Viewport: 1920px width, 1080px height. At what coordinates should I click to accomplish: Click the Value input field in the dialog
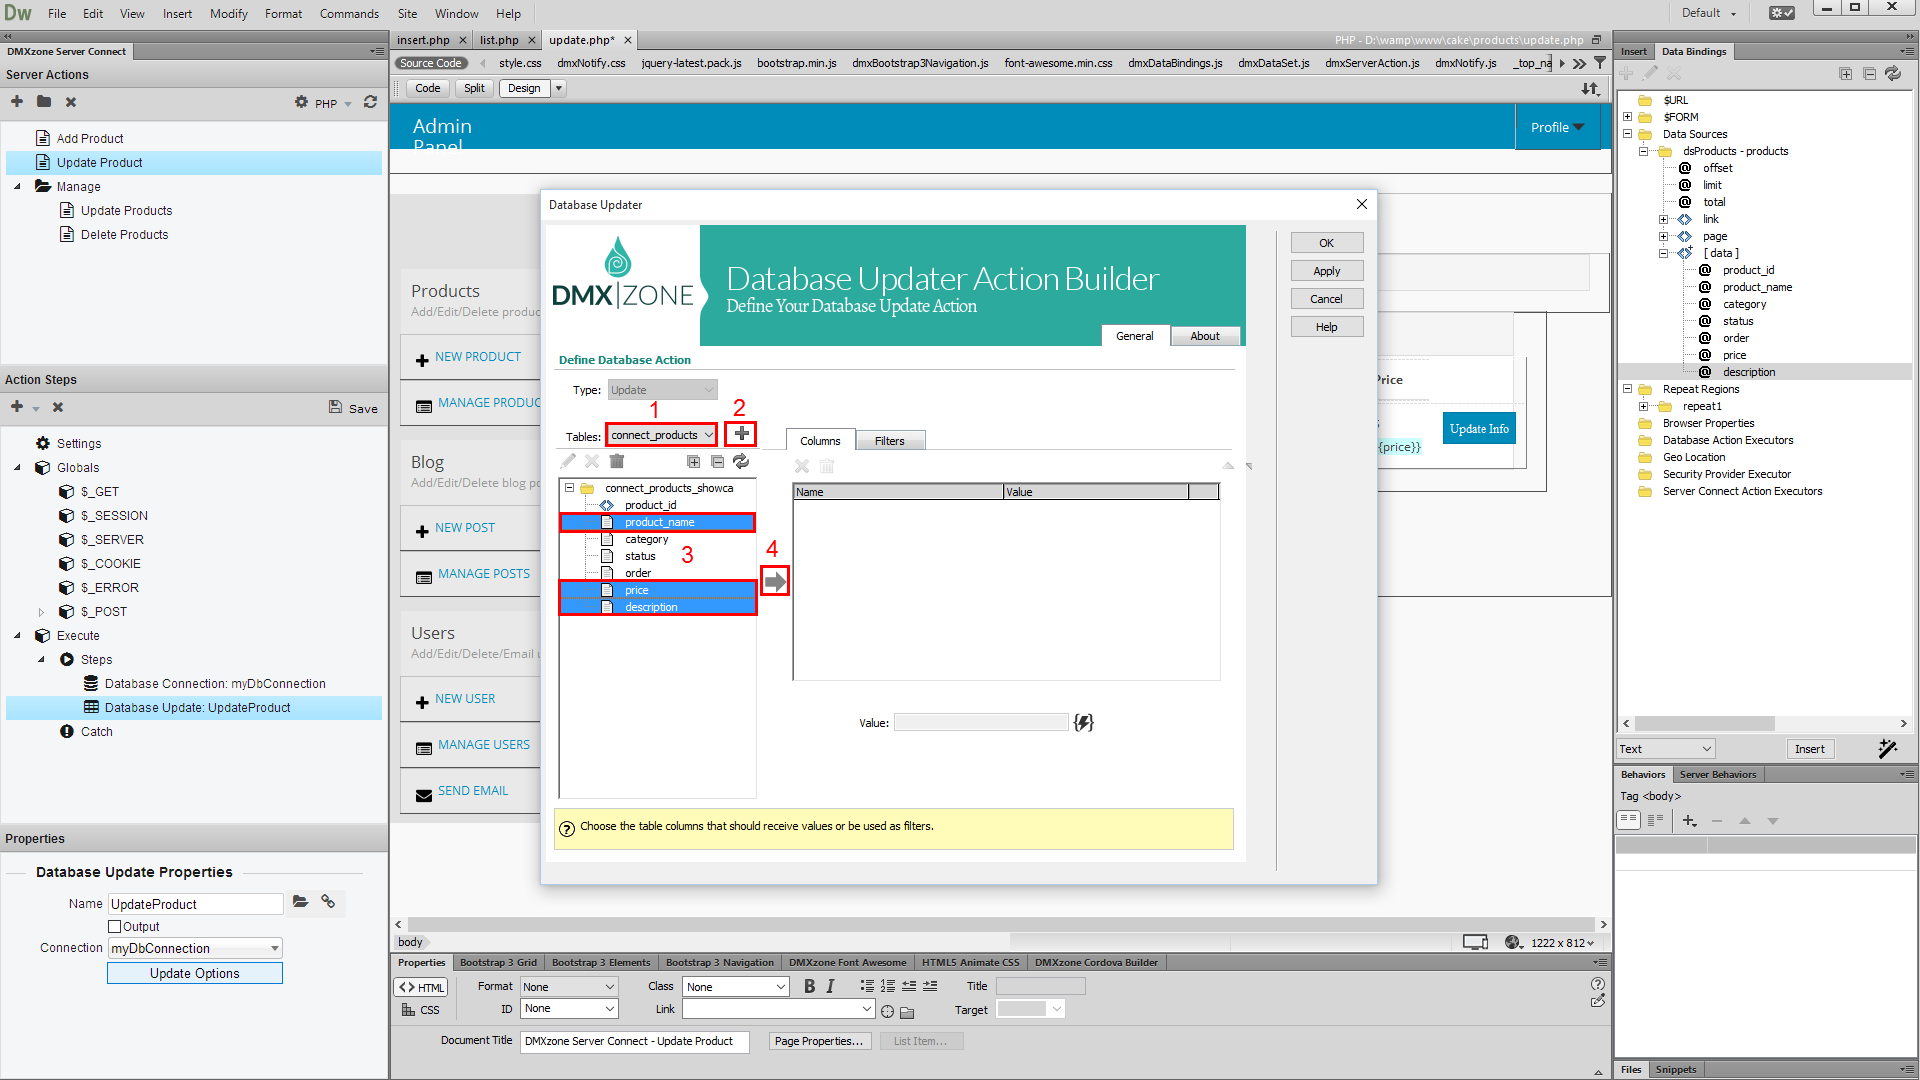coord(981,722)
